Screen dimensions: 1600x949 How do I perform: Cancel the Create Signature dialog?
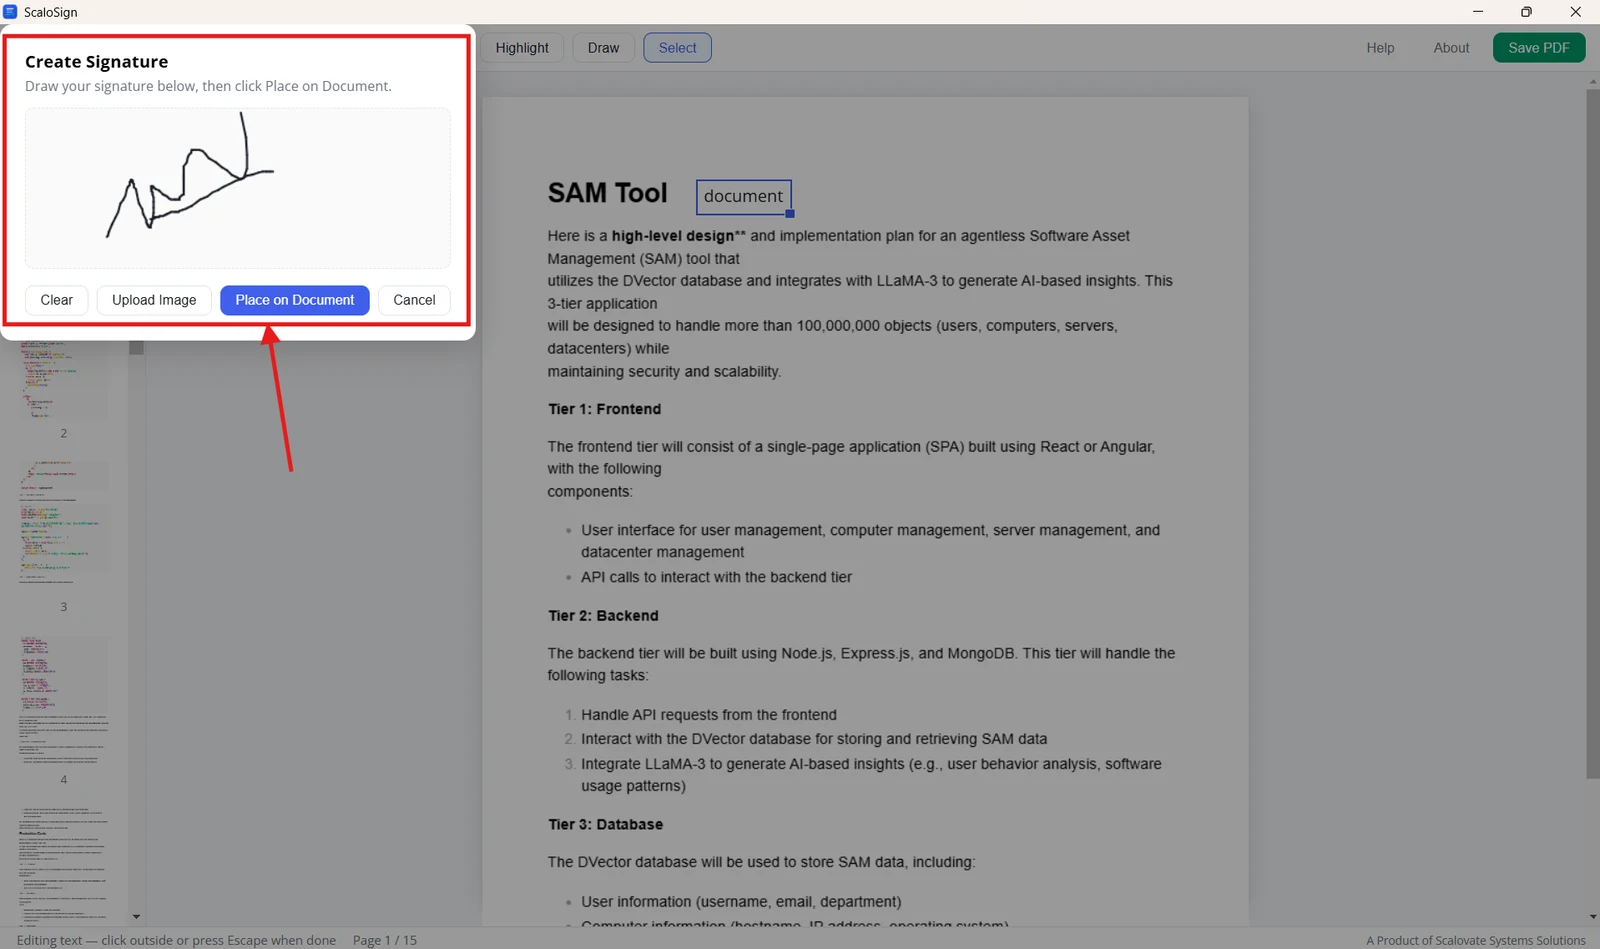click(x=414, y=300)
